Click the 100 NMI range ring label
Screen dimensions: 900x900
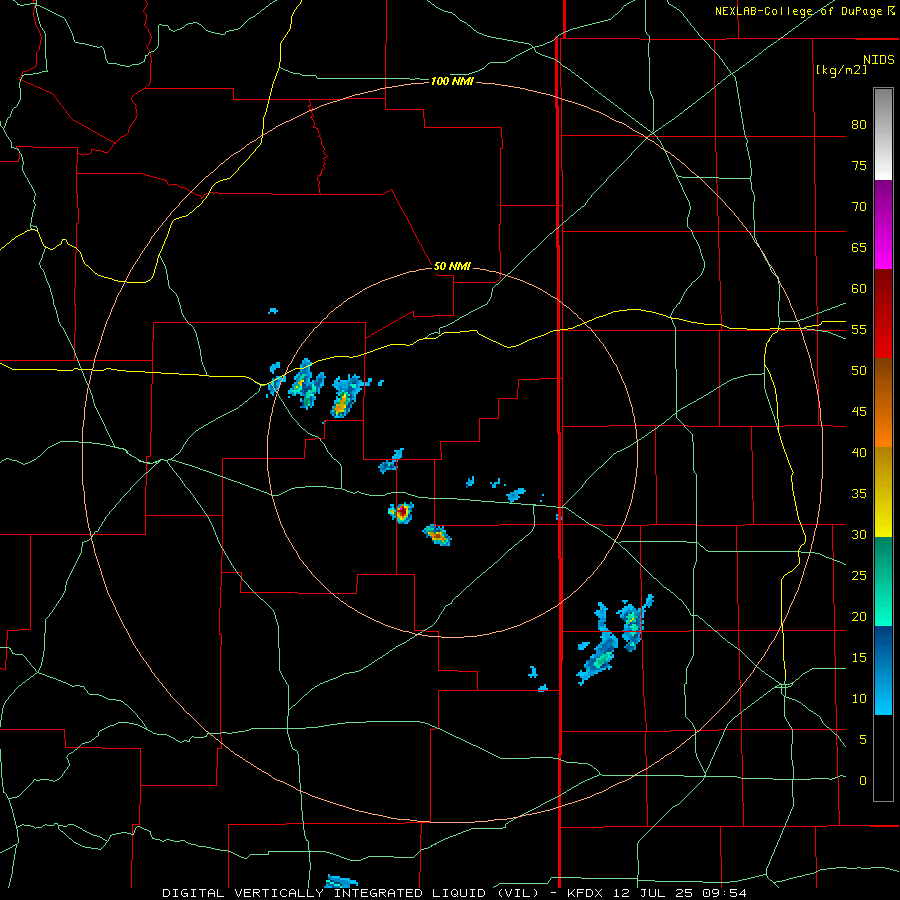(x=452, y=82)
